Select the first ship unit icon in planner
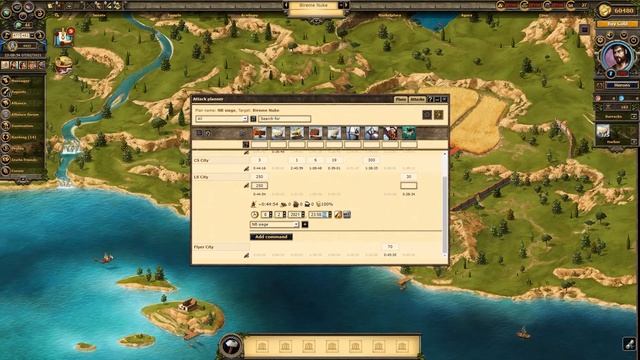The height and width of the screenshot is (360, 640). click(x=259, y=133)
